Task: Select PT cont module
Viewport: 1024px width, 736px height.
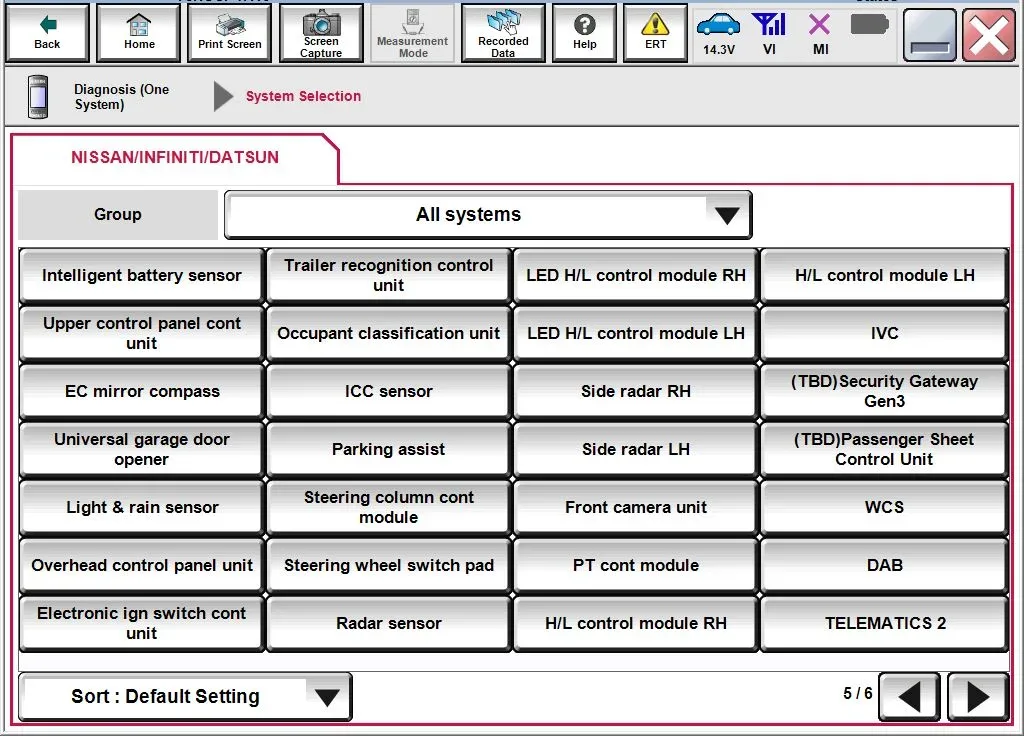Action: point(635,566)
